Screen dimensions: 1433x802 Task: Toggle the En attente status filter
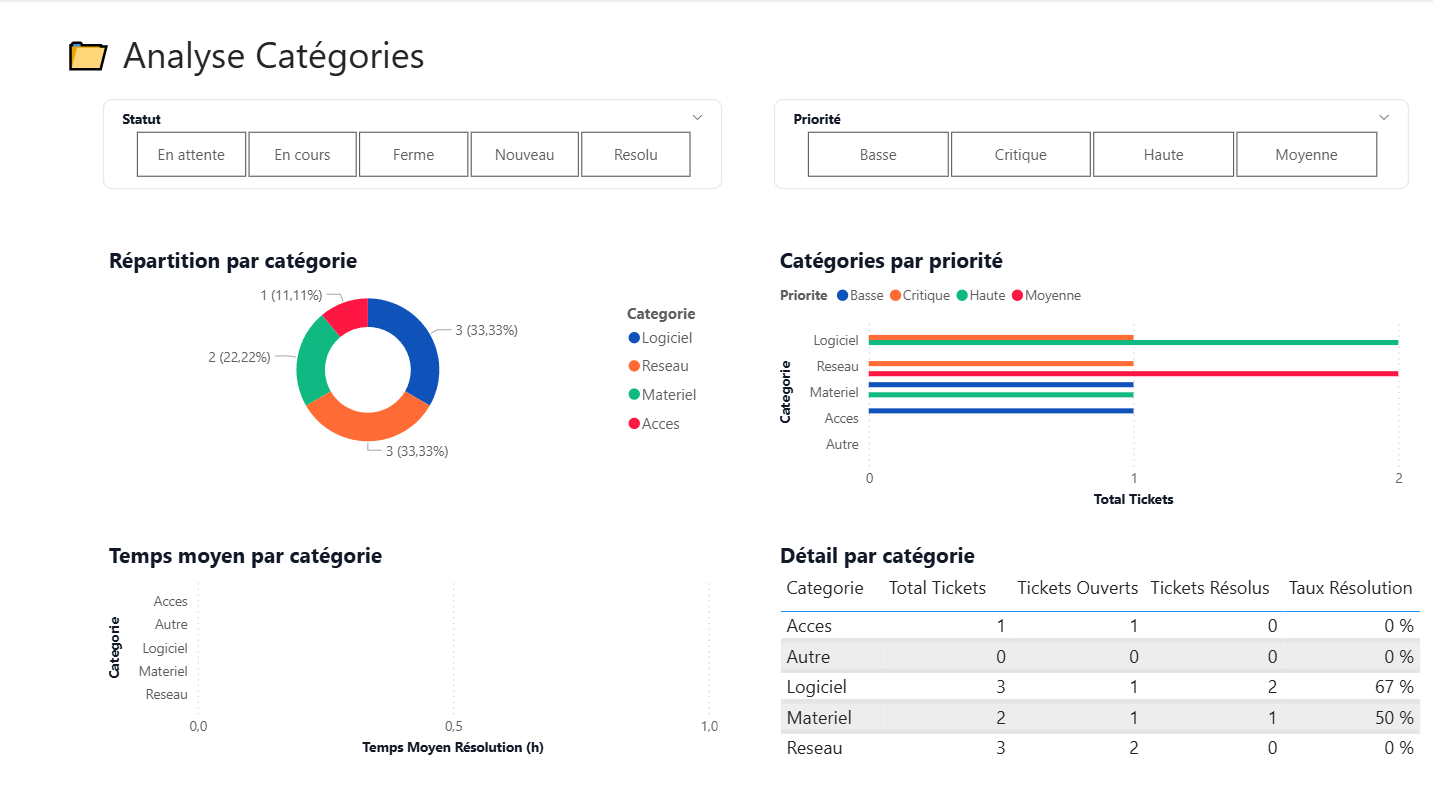(191, 155)
